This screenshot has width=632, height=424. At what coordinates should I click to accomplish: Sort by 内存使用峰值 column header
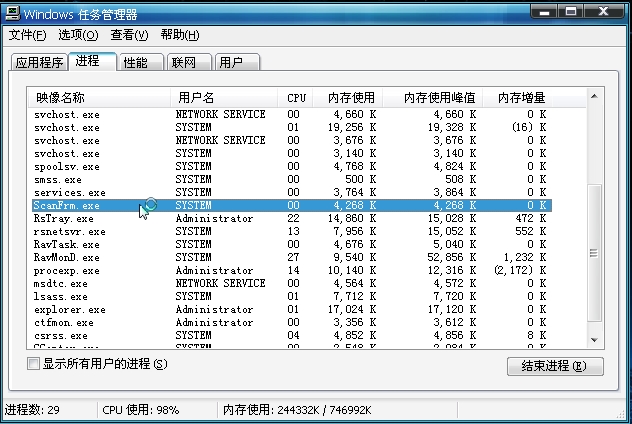click(432, 98)
